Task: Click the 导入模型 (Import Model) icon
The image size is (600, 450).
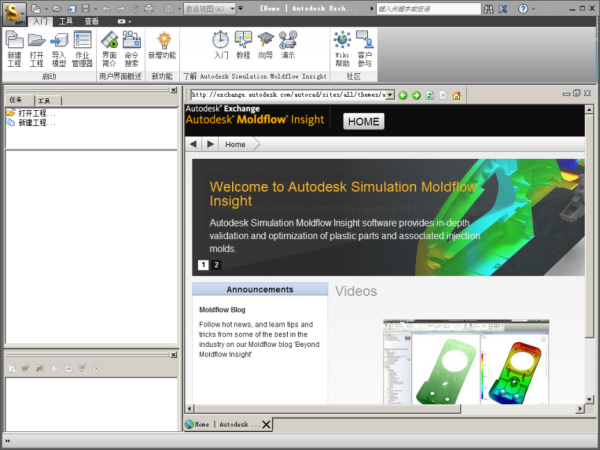Action: point(59,49)
